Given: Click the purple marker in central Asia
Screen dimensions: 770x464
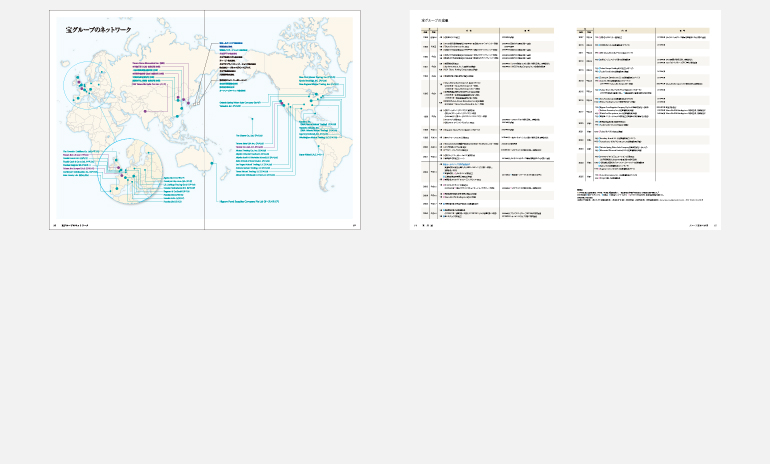Looking at the screenshot, I should tap(144, 111).
